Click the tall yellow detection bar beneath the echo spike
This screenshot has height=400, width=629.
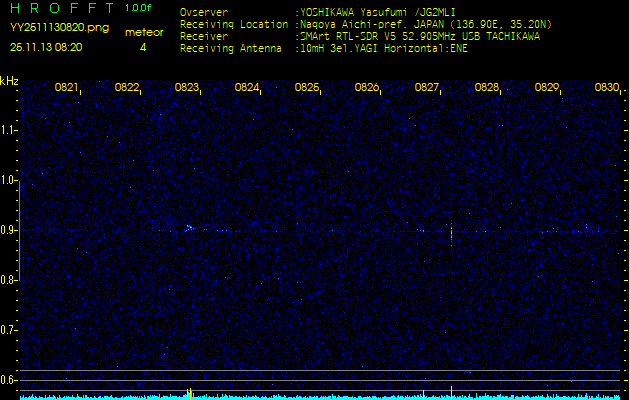pyautogui.click(x=451, y=393)
